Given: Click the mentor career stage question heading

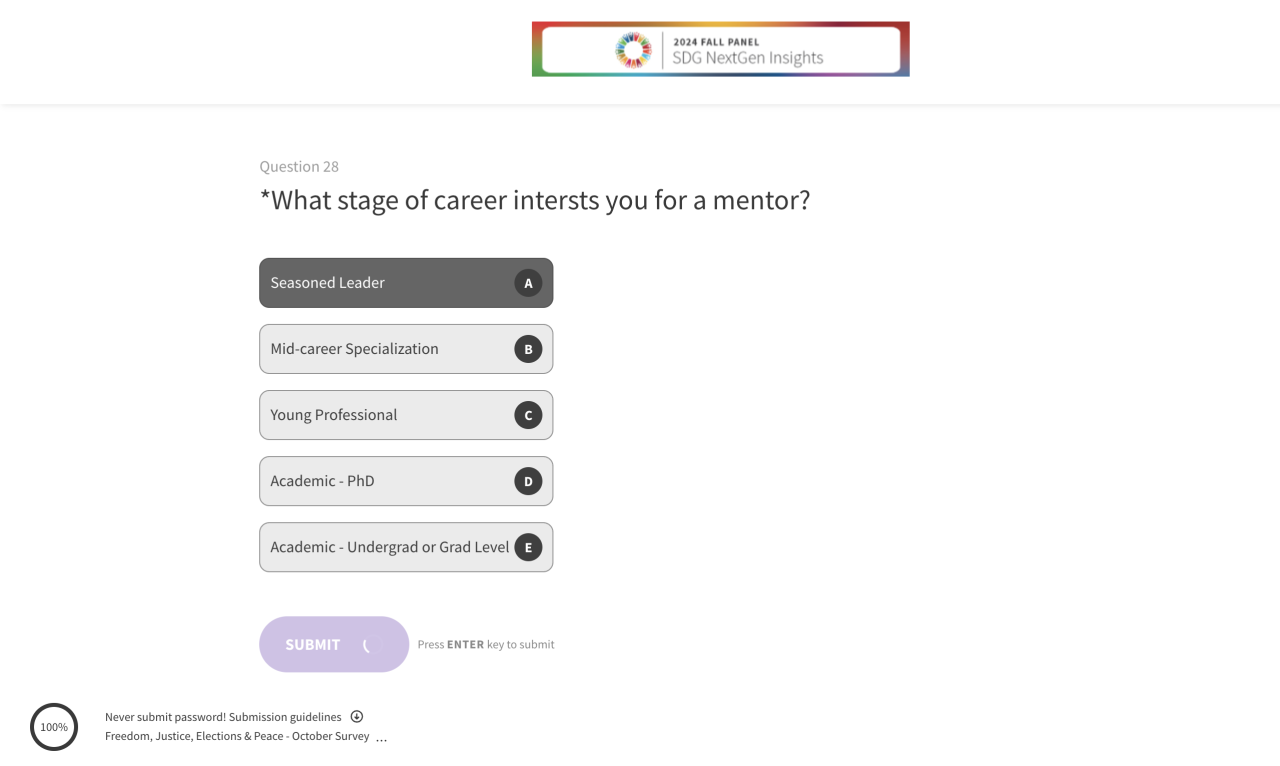Looking at the screenshot, I should pyautogui.click(x=535, y=200).
